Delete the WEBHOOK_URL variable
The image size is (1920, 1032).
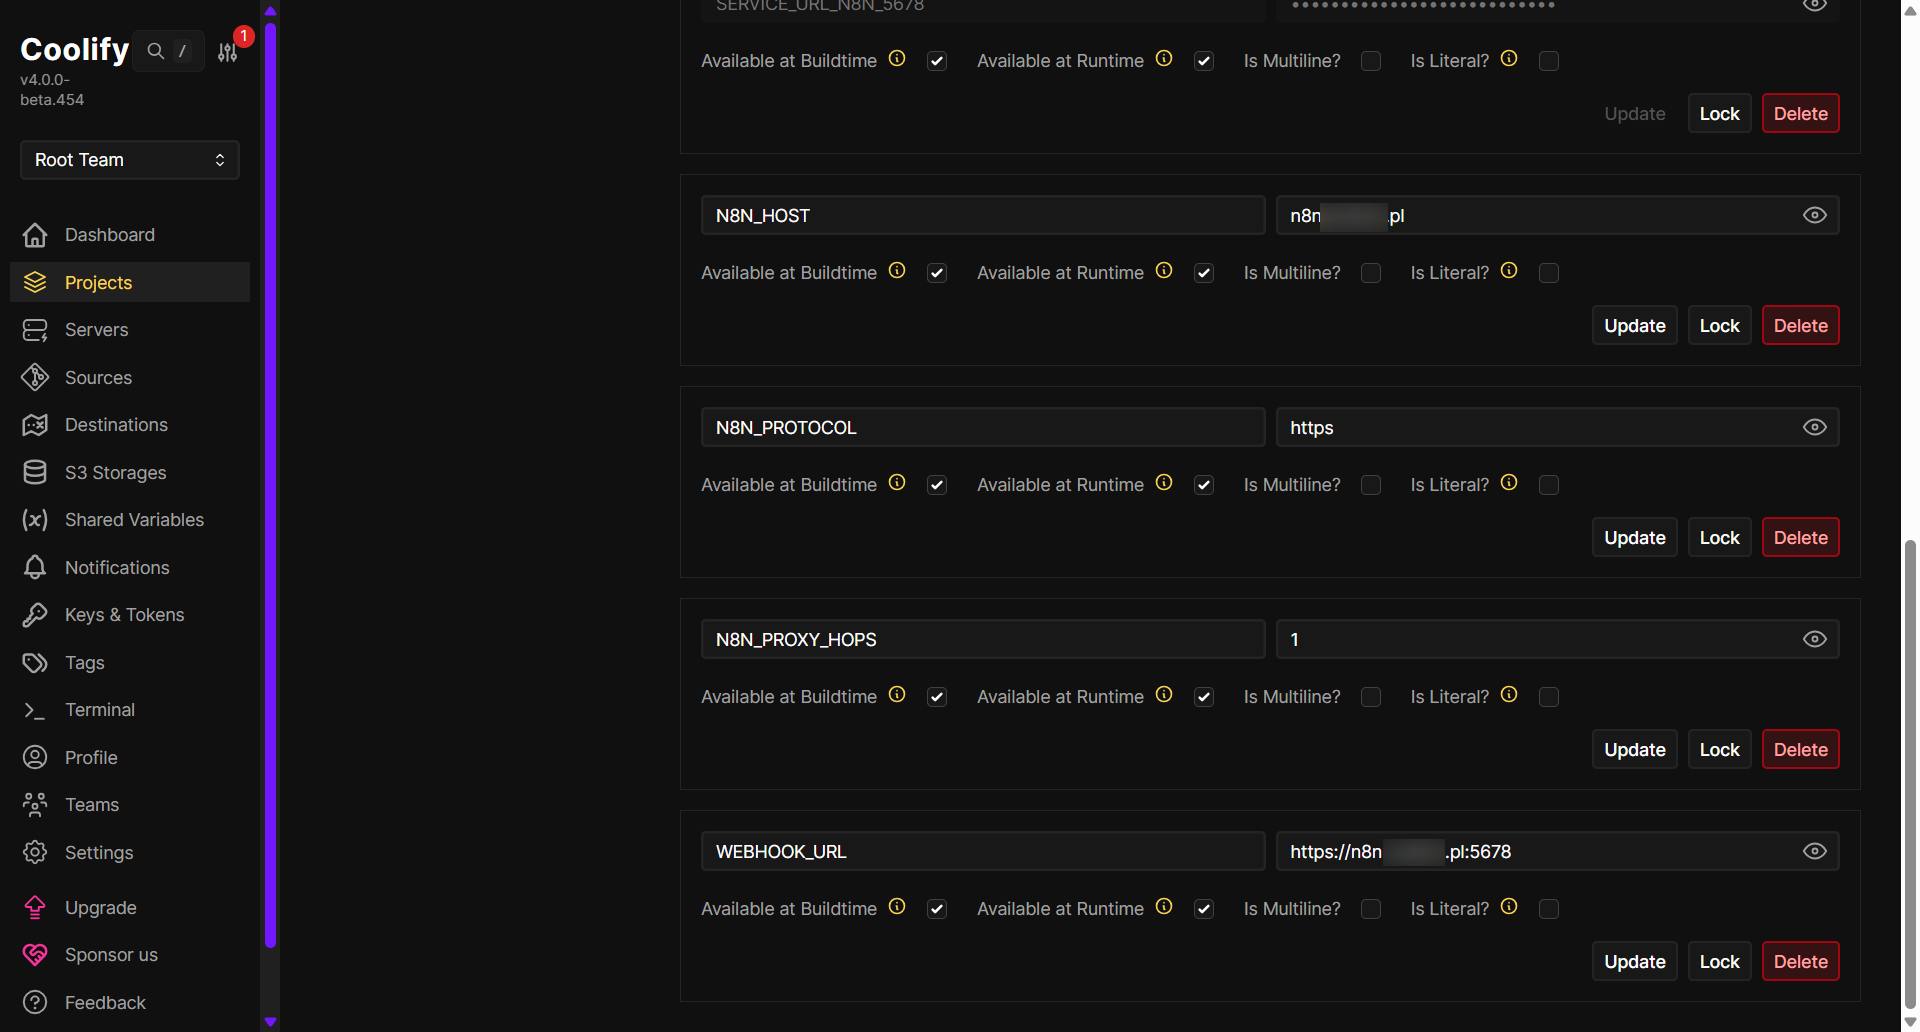pos(1801,962)
